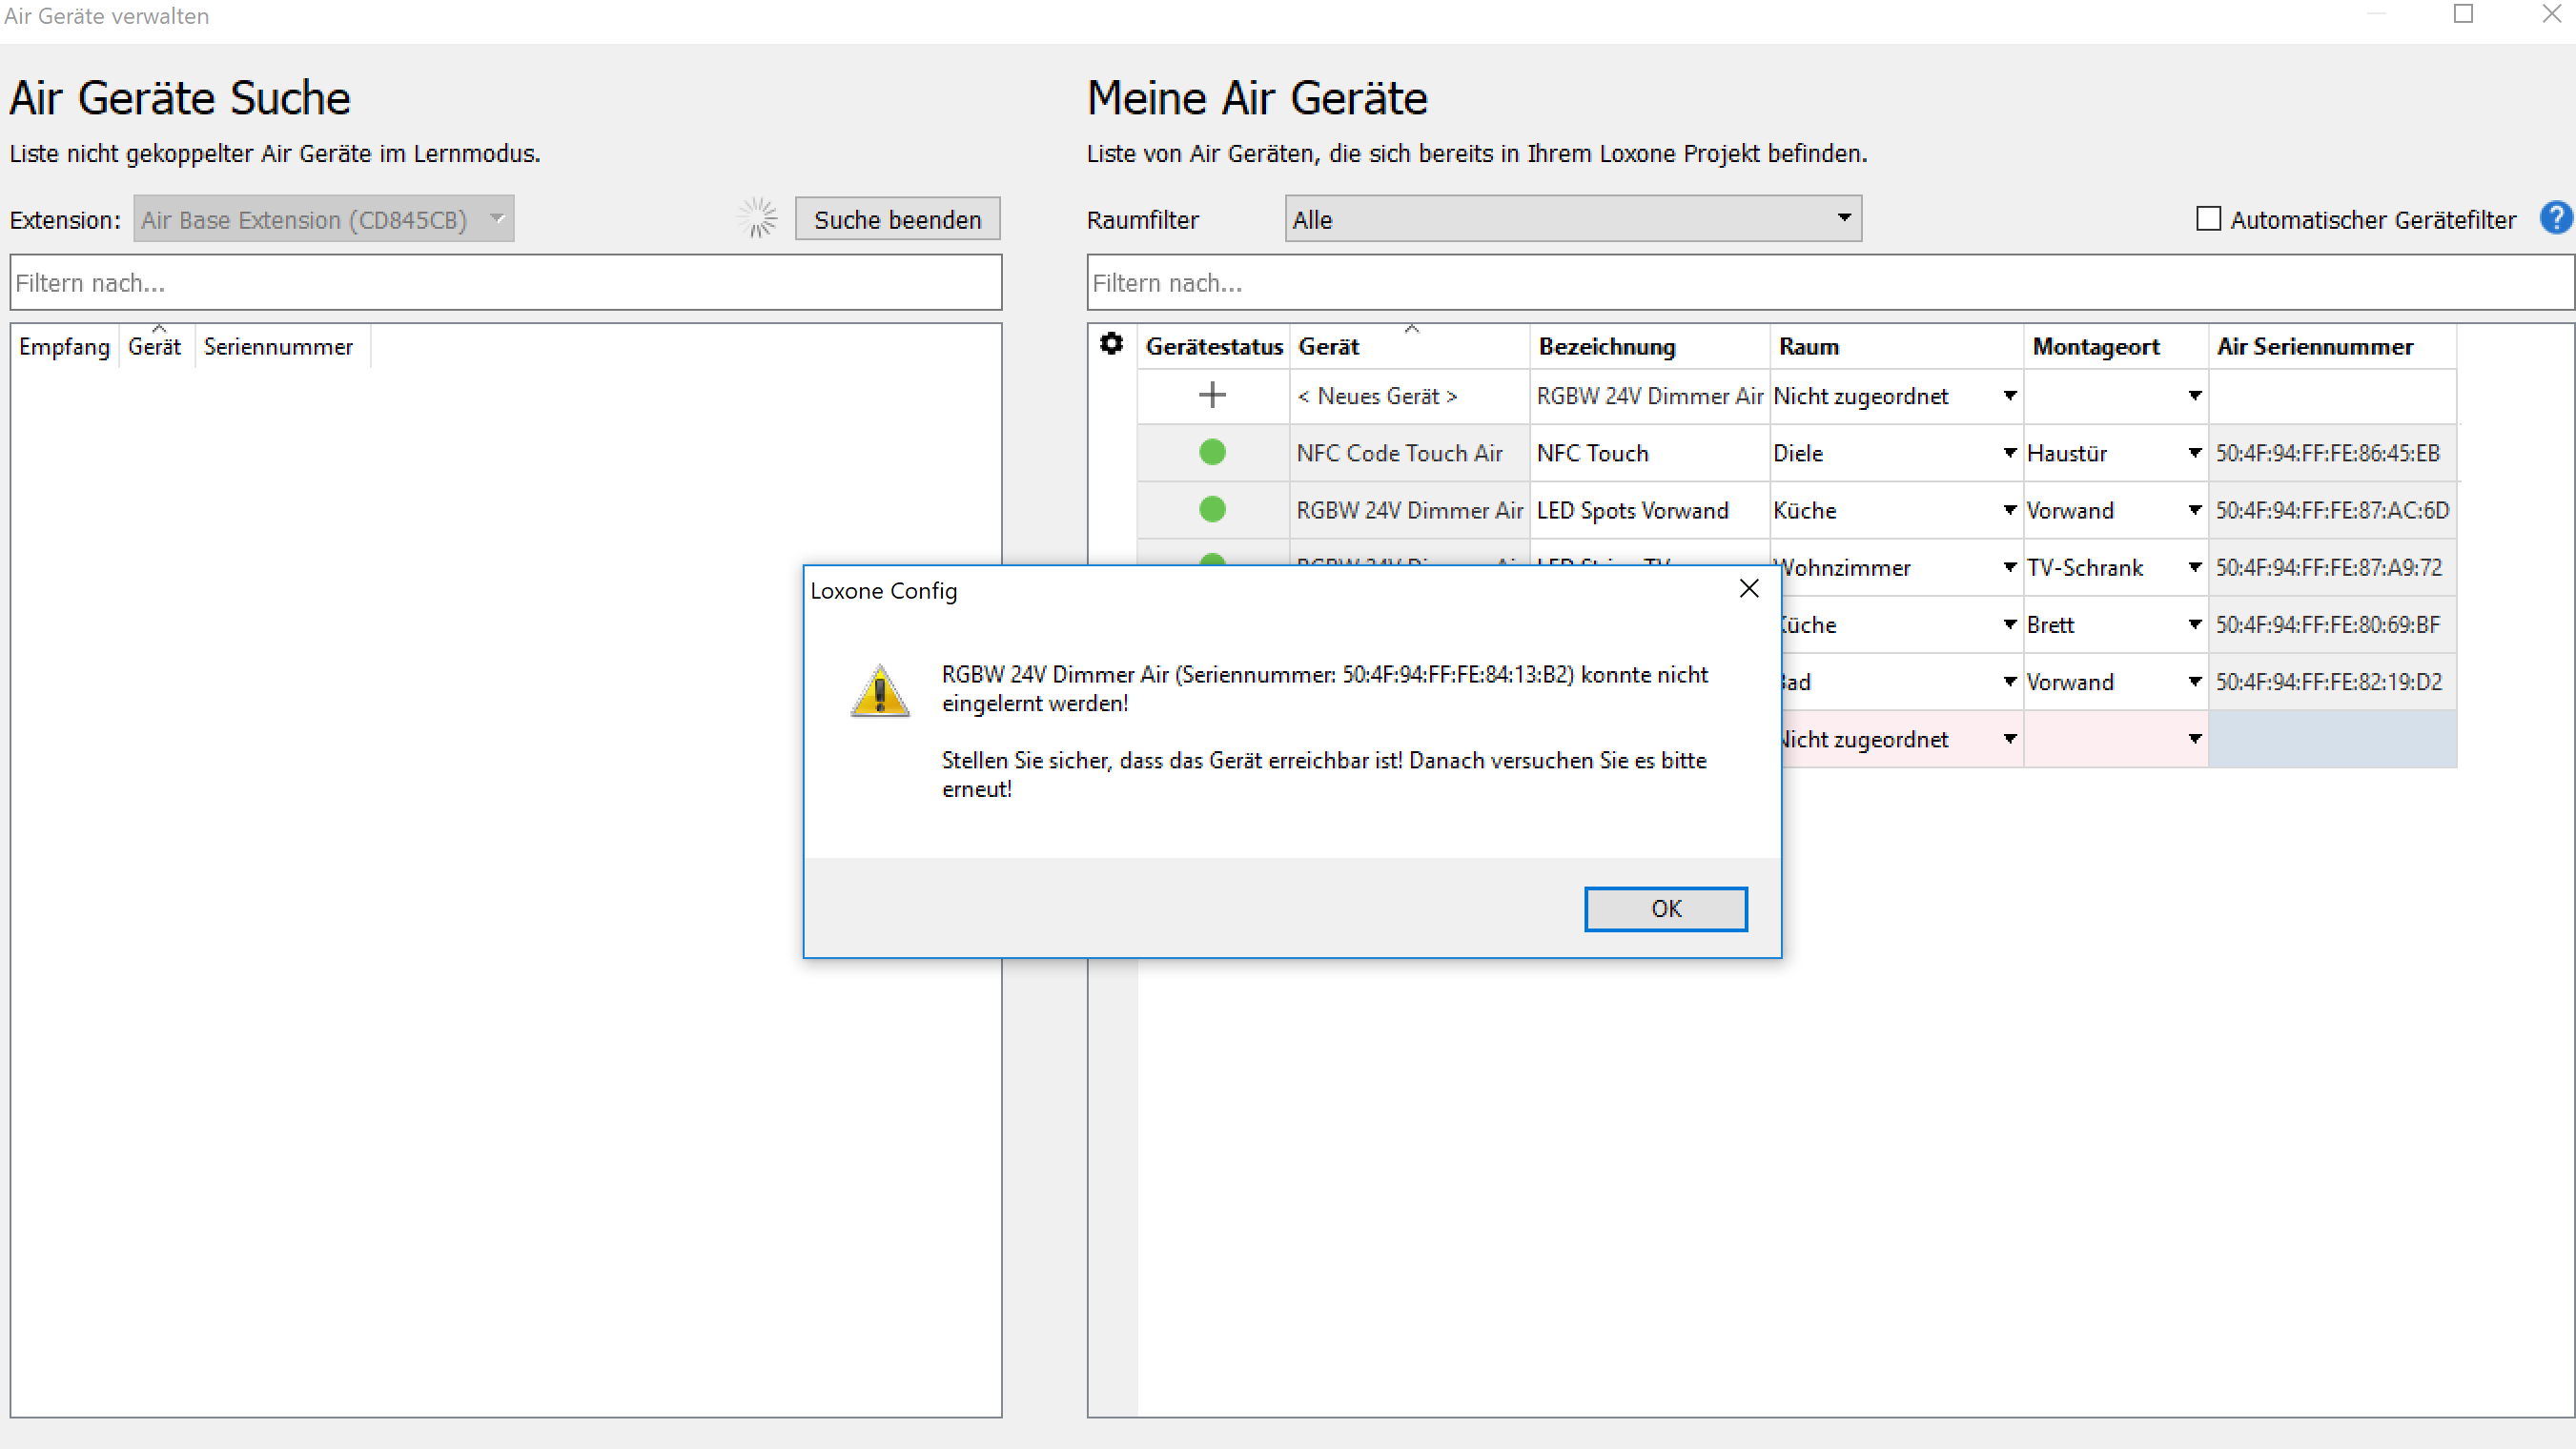
Task: Open Raum dropdown in the 50:4F:94:FF:FE:82:19:D2 row
Action: (x=2009, y=681)
